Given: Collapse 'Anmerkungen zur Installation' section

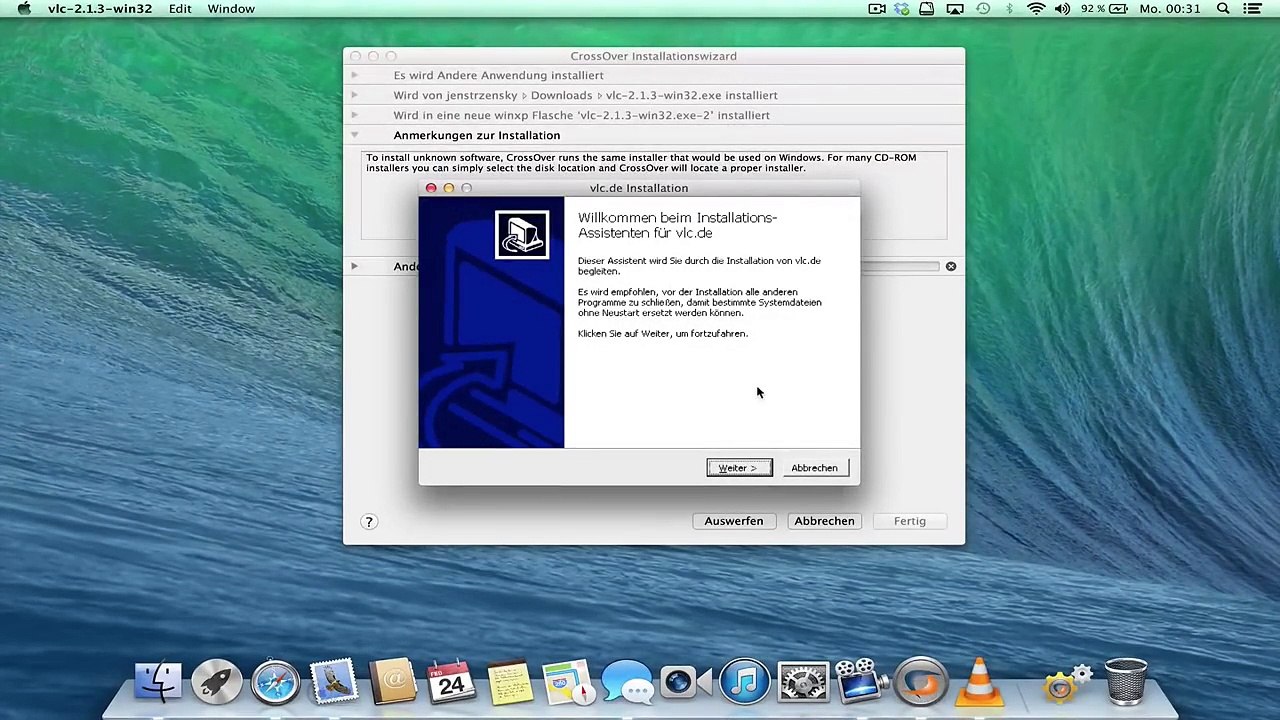Looking at the screenshot, I should (354, 135).
